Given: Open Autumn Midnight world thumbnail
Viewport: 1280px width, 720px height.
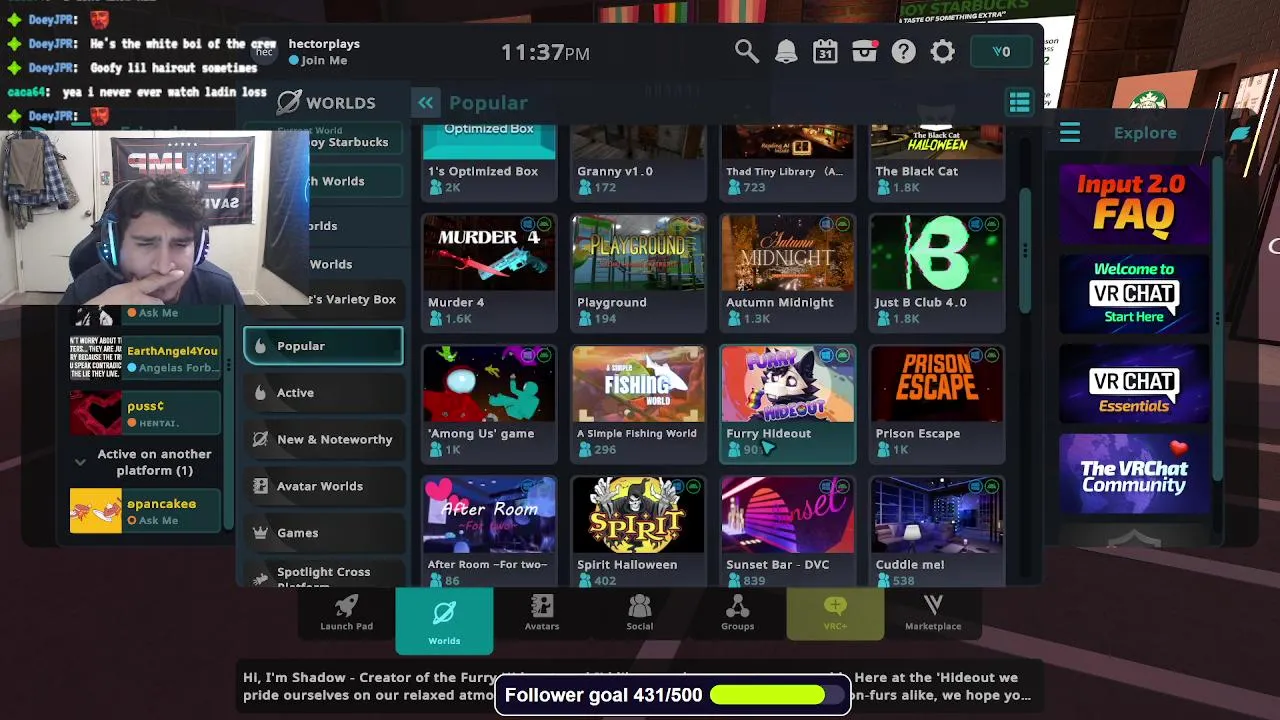Looking at the screenshot, I should [787, 253].
